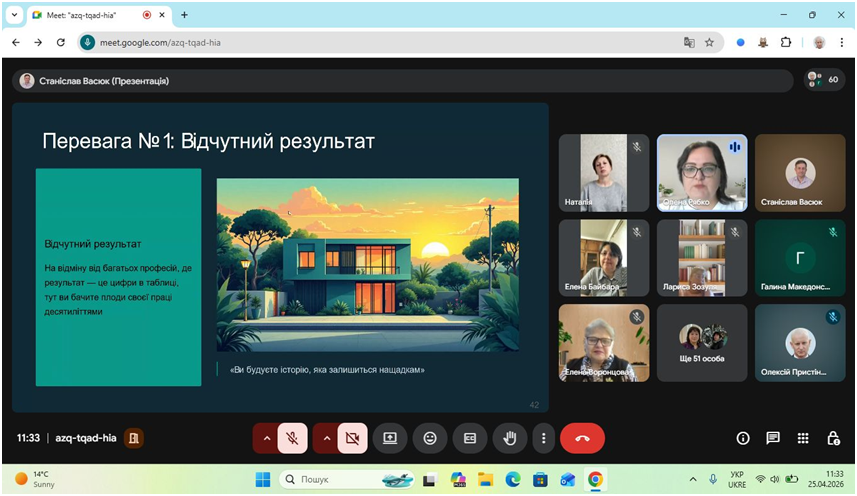Open a new browser tab
This screenshot has width=857, height=496.
[184, 15]
